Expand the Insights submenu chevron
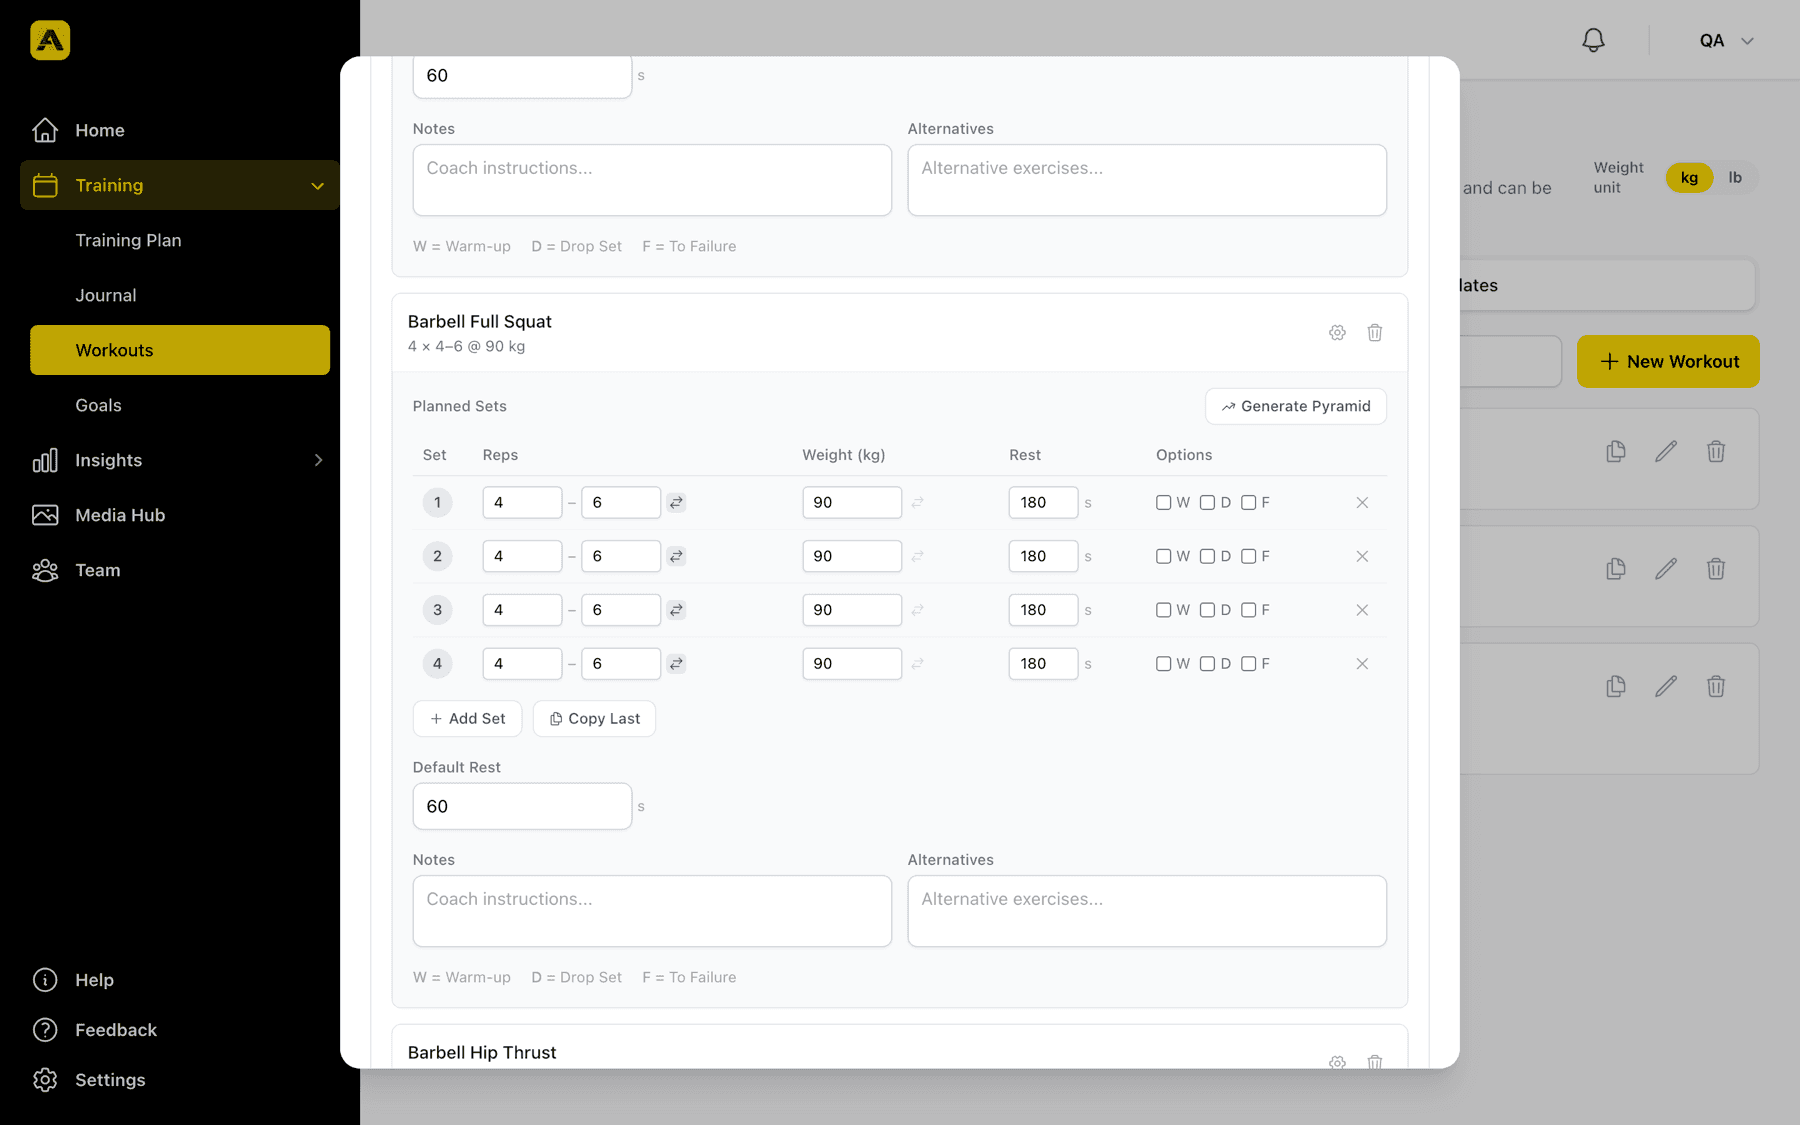This screenshot has width=1800, height=1125. point(318,460)
